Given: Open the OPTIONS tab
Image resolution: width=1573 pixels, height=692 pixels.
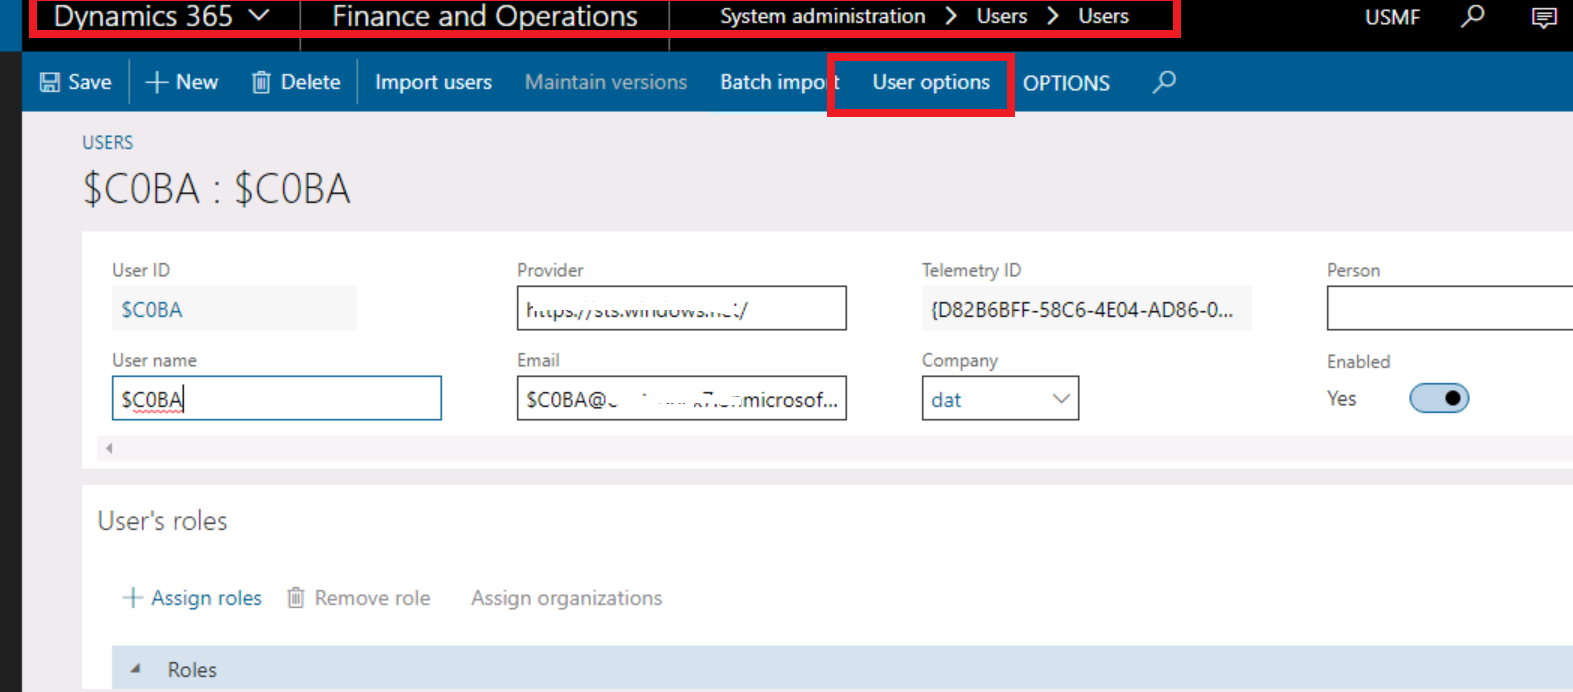Looking at the screenshot, I should [x=1066, y=83].
